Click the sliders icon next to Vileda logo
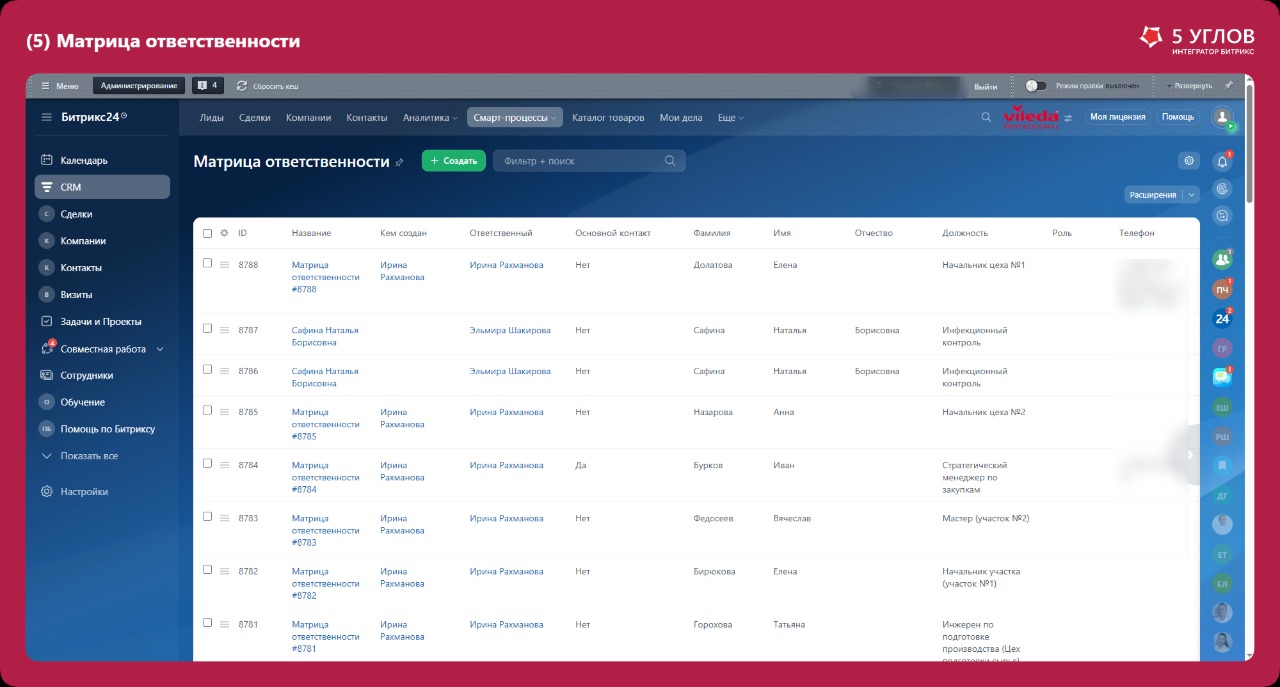The image size is (1280, 687). pyautogui.click(x=1068, y=117)
